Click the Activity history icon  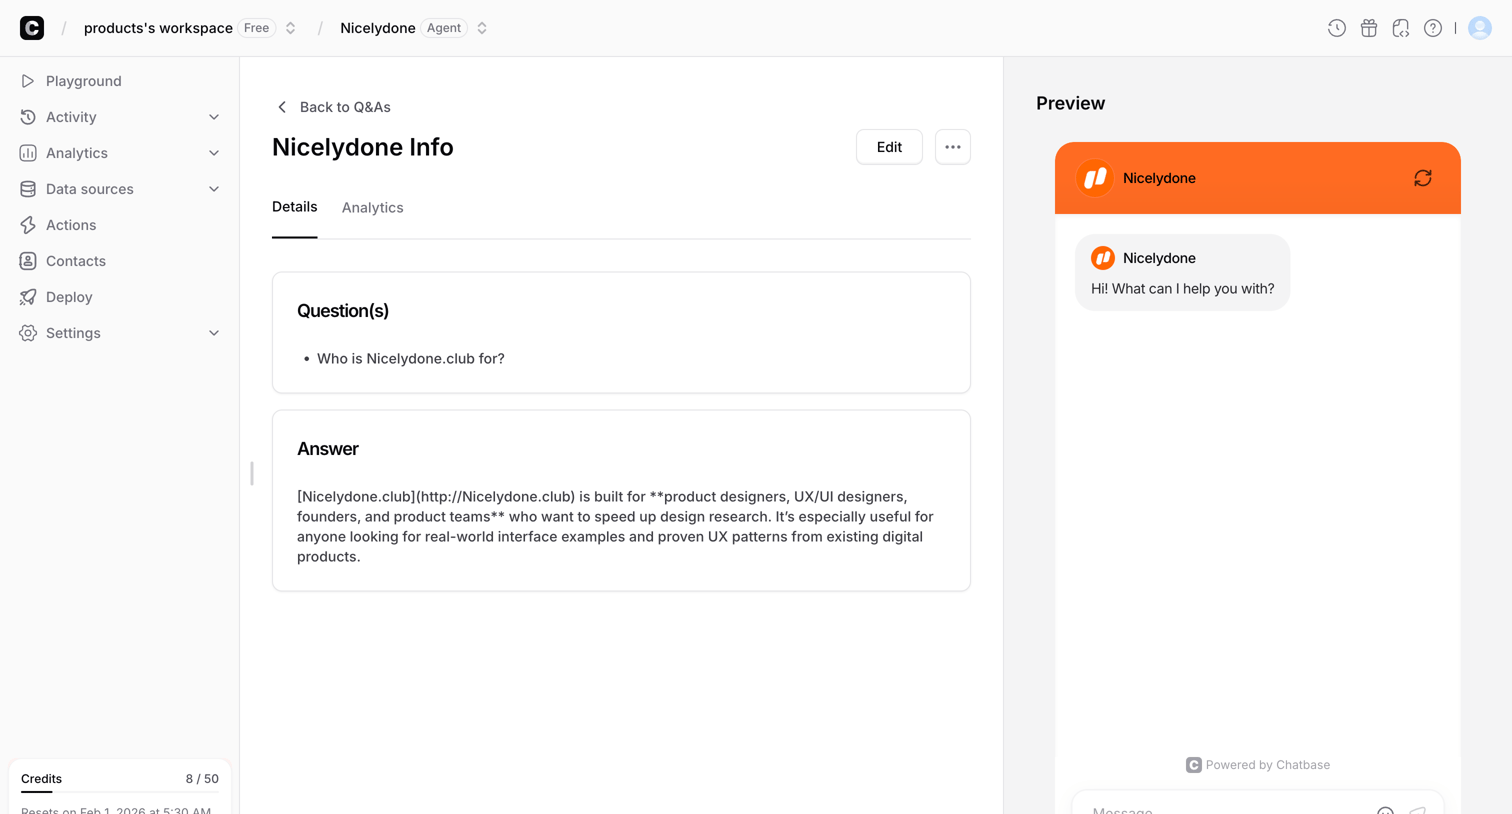tap(28, 117)
